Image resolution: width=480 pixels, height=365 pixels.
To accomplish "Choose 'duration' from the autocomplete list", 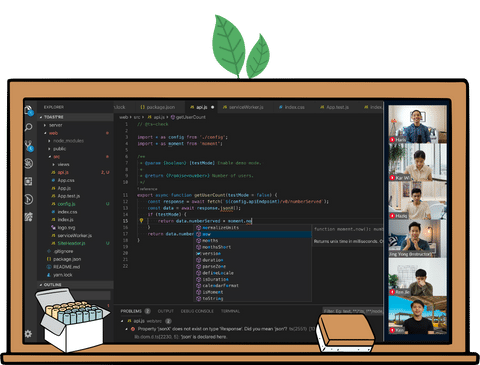I will (x=253, y=260).
